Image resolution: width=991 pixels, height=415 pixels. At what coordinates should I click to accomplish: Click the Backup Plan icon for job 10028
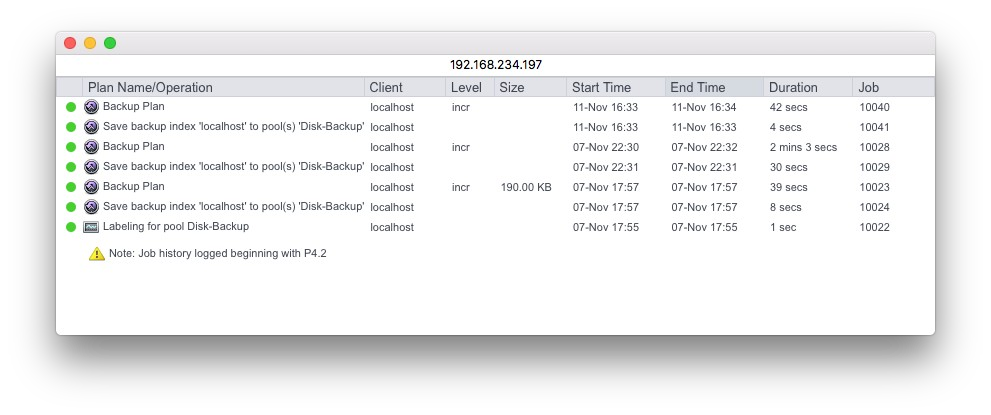(91, 147)
